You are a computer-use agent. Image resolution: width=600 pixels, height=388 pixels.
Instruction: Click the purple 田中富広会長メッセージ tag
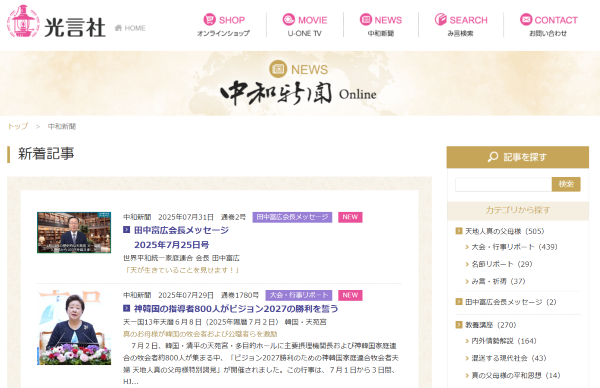292,217
